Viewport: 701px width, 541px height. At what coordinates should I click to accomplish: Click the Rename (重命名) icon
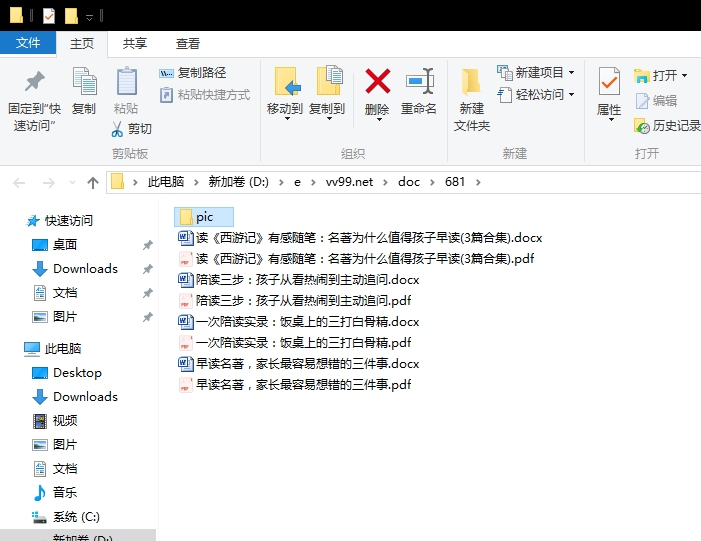pos(419,81)
